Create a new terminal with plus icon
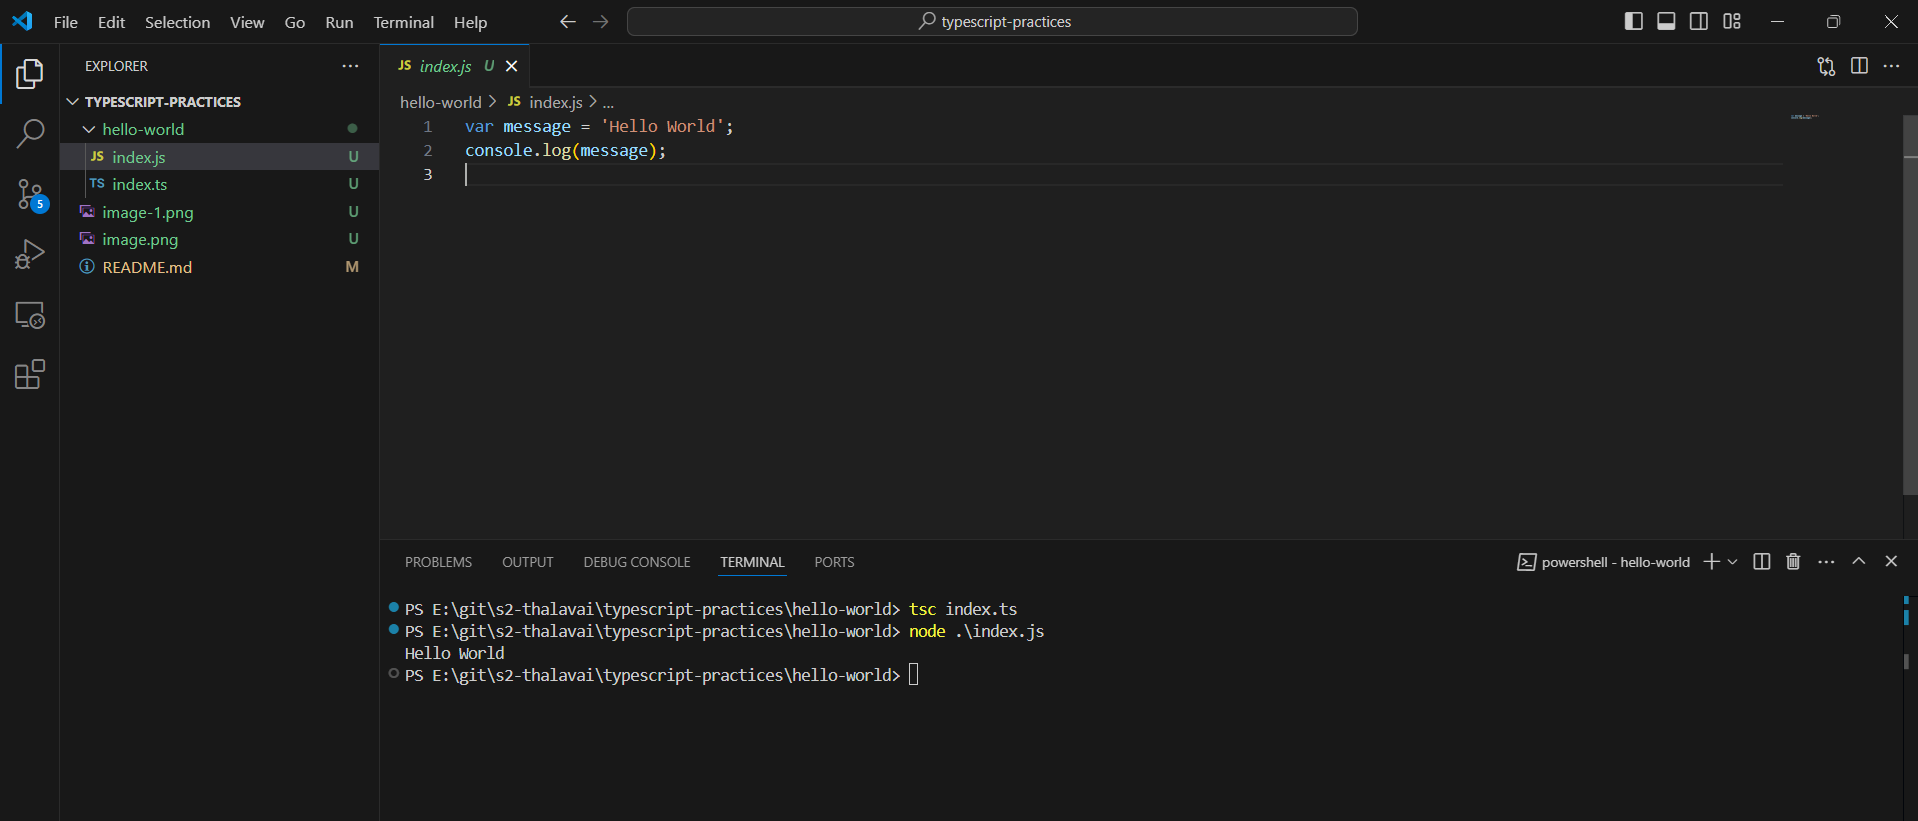 pos(1711,562)
